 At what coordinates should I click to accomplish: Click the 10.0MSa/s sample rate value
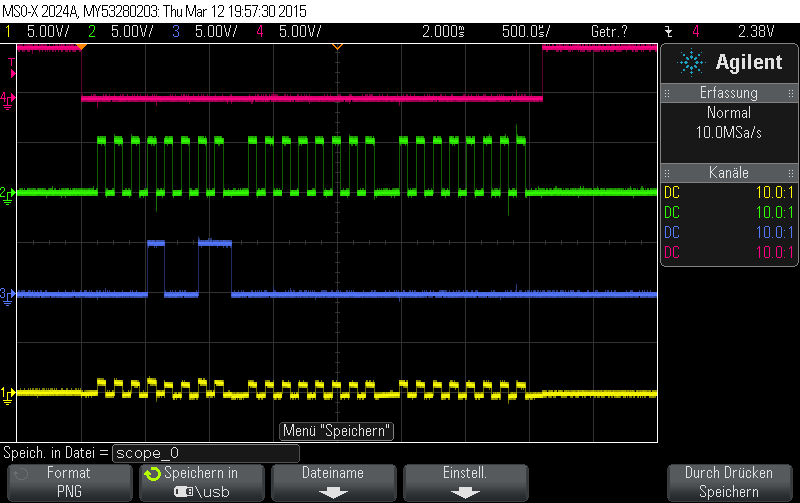click(729, 133)
